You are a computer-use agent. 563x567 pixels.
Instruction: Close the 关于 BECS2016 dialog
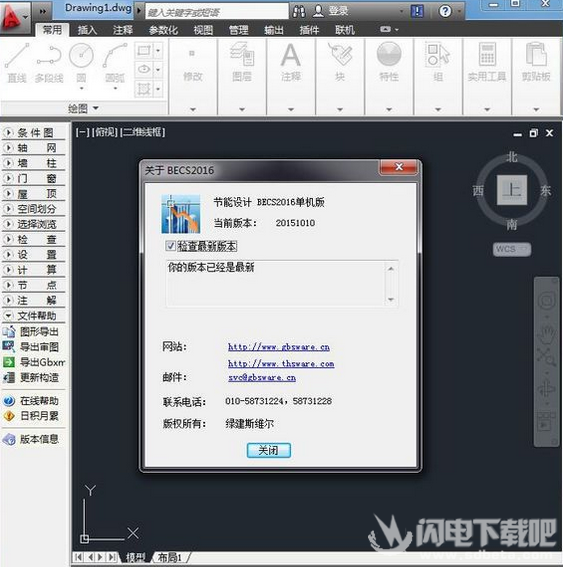click(x=399, y=167)
